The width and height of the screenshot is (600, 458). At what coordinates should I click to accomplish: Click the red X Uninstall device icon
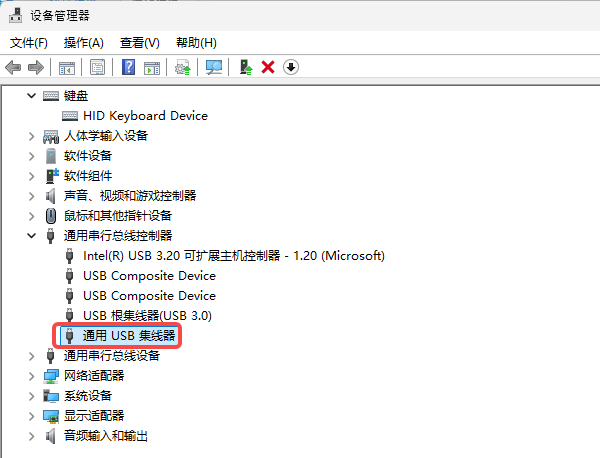click(268, 67)
